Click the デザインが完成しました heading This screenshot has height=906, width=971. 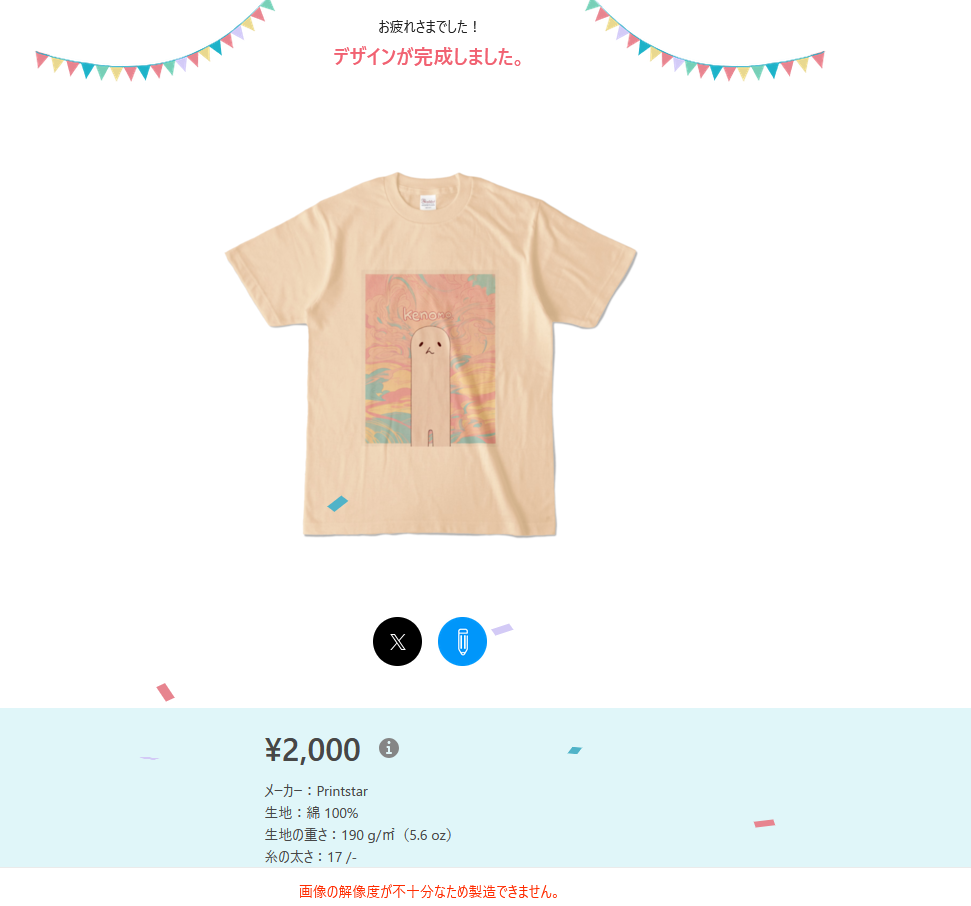point(428,57)
